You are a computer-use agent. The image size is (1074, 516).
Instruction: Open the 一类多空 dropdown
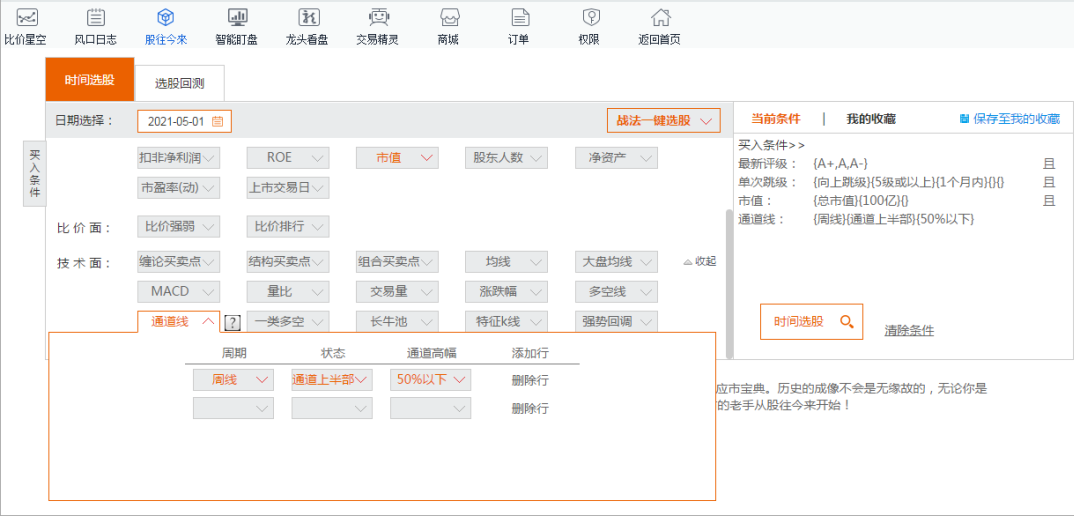[288, 321]
